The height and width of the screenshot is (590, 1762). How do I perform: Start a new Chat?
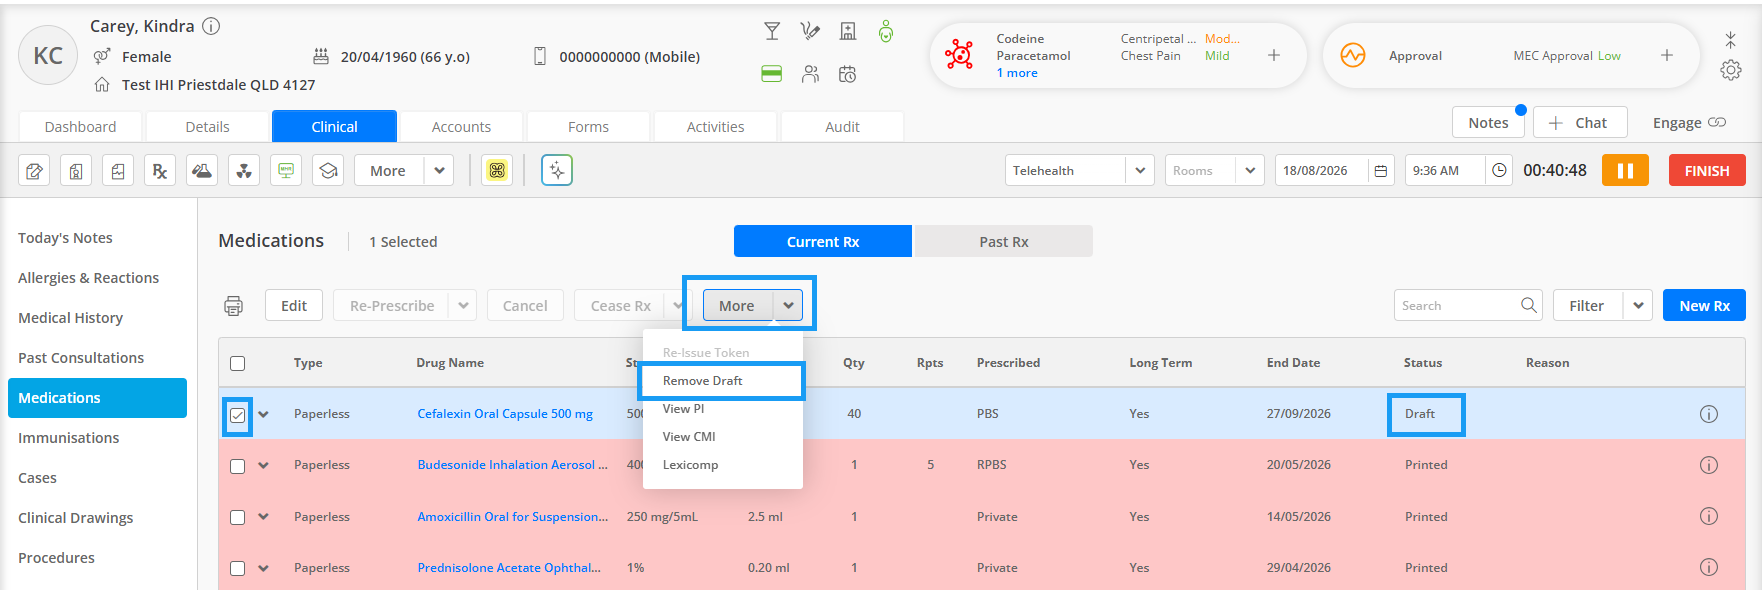tap(1580, 123)
